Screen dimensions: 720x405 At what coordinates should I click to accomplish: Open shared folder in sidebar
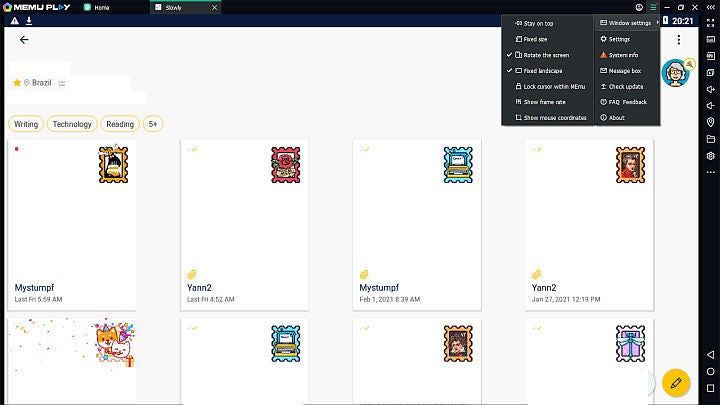tap(711, 139)
